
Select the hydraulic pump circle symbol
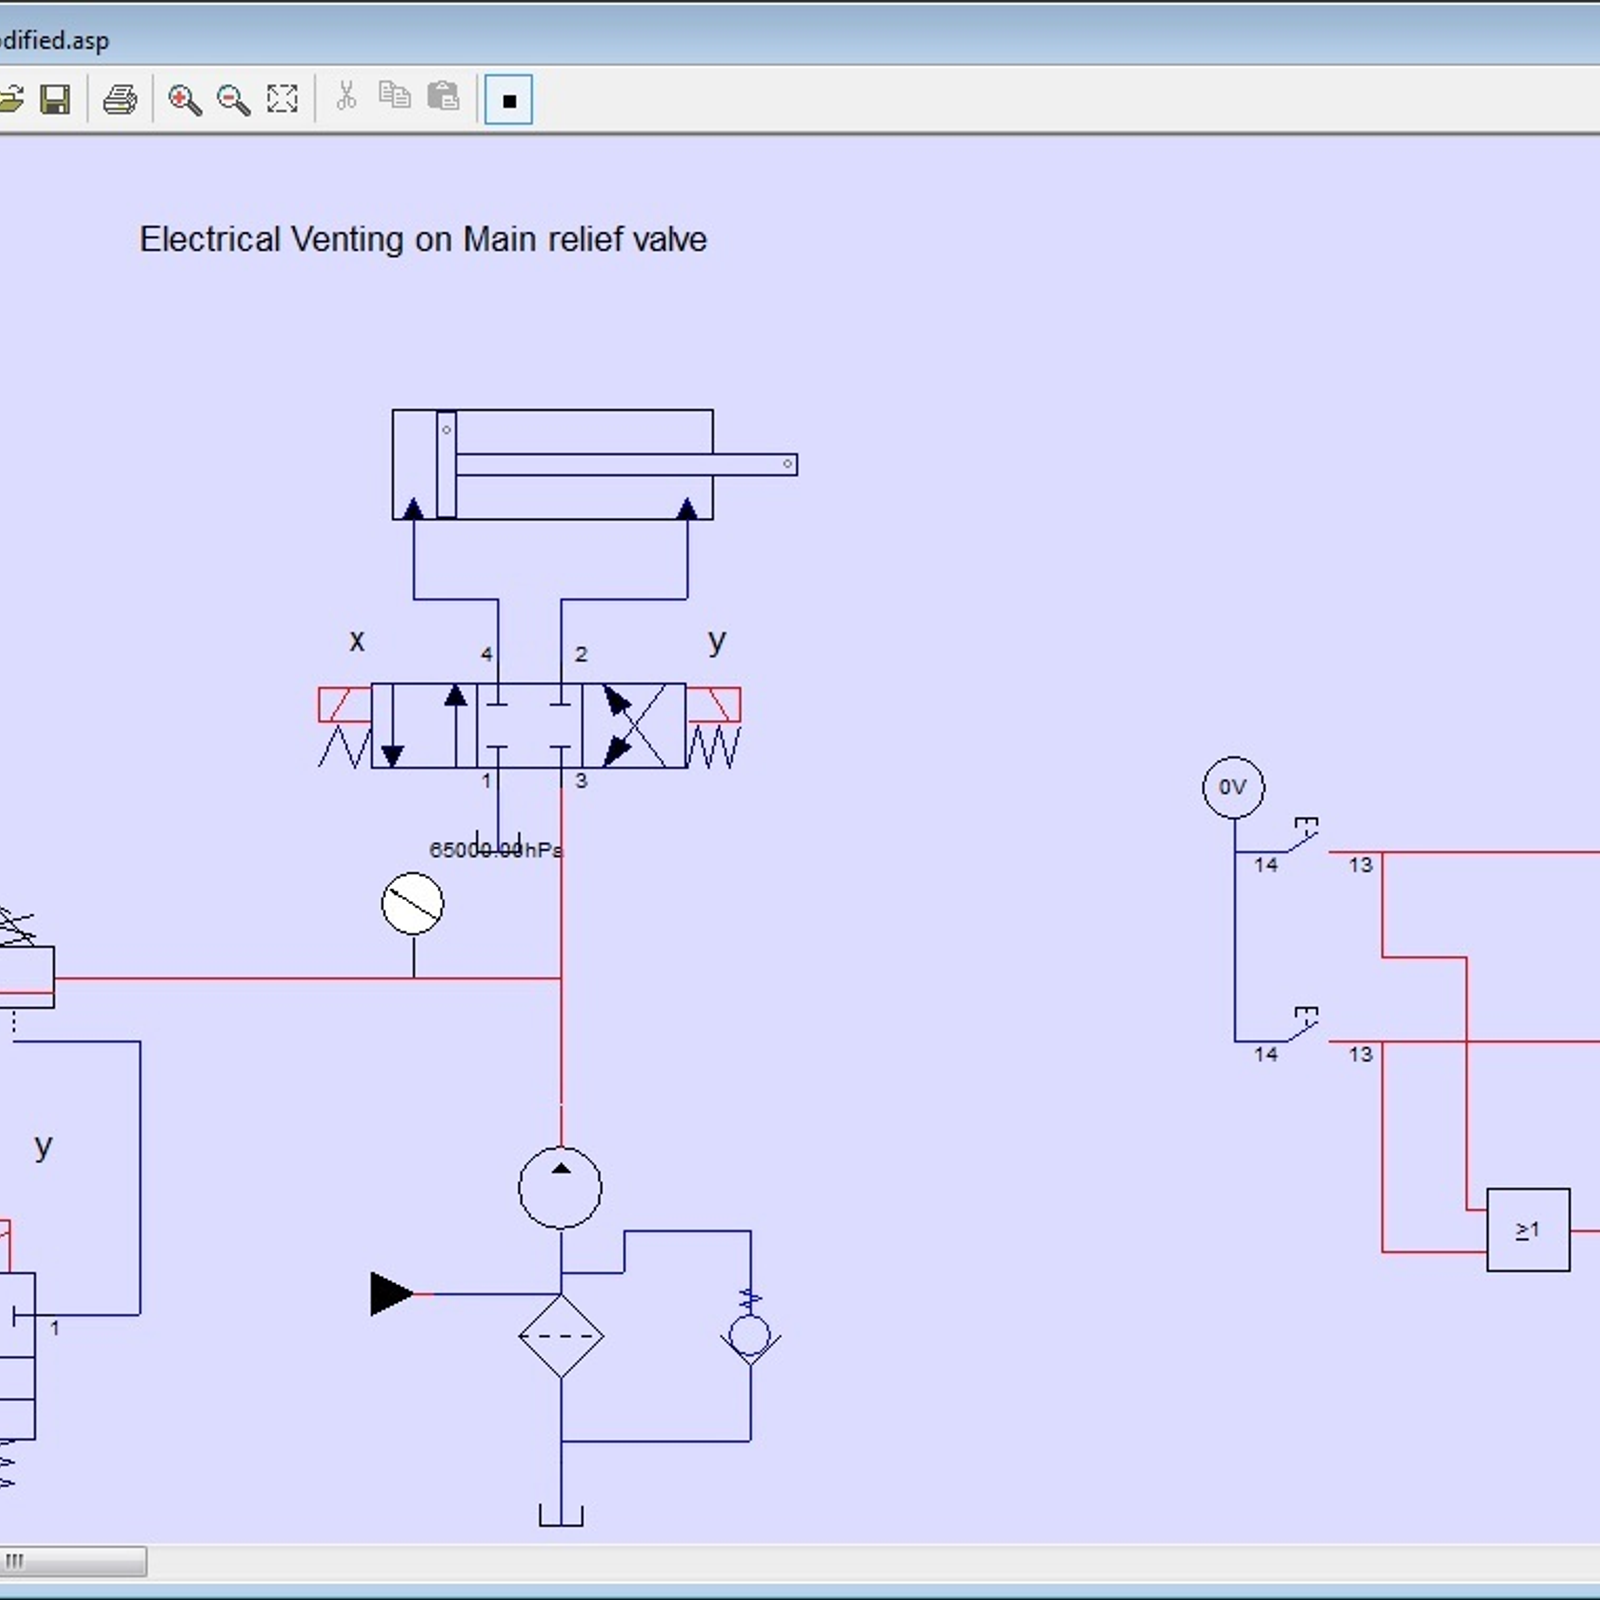[560, 1187]
